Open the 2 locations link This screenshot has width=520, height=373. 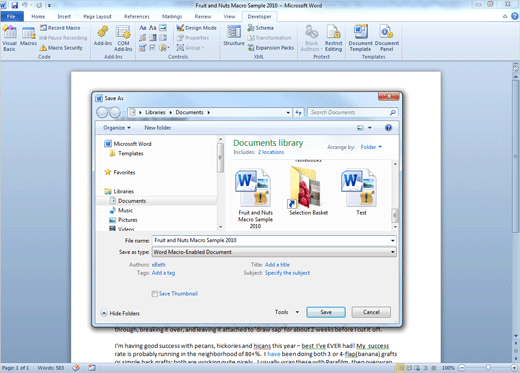coord(271,152)
